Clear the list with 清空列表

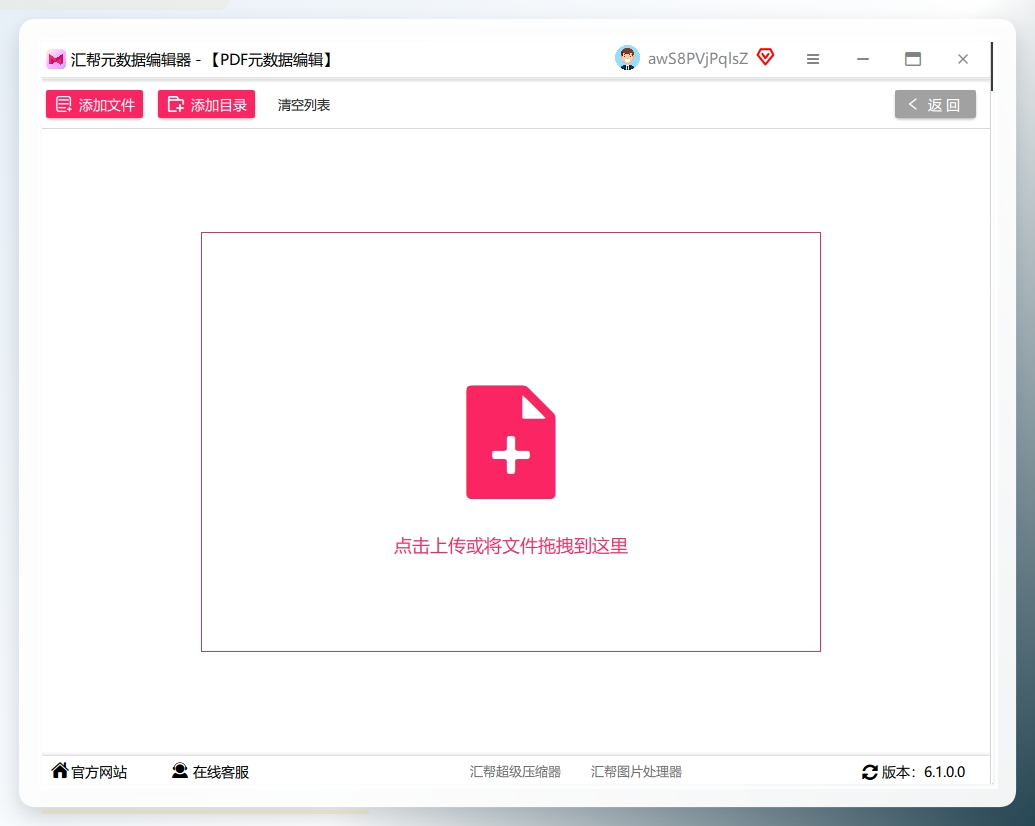click(304, 105)
